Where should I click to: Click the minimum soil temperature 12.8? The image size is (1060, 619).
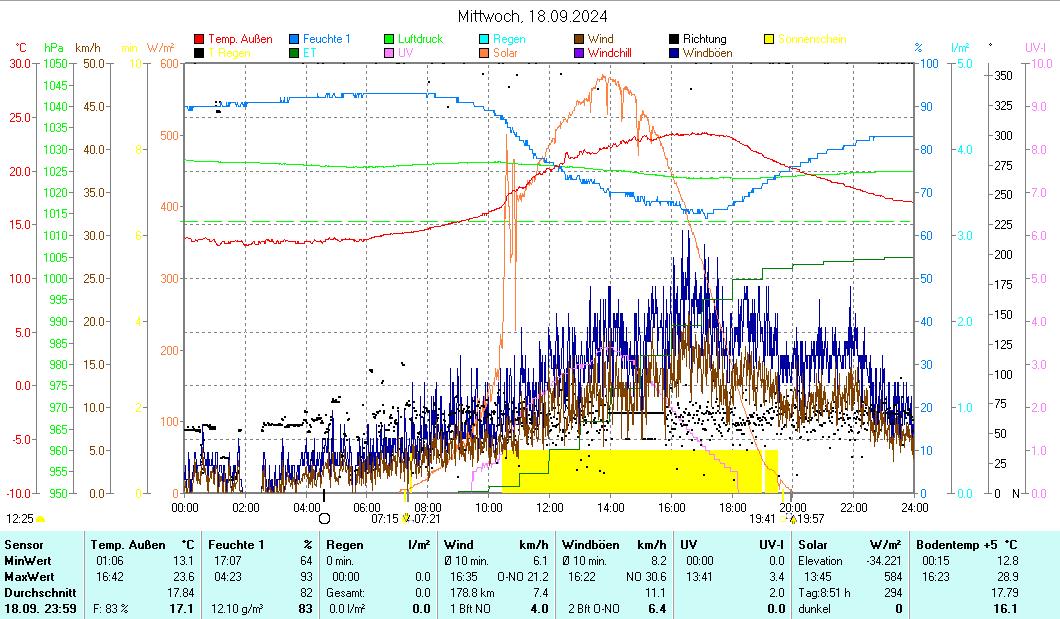pyautogui.click(x=1007, y=561)
